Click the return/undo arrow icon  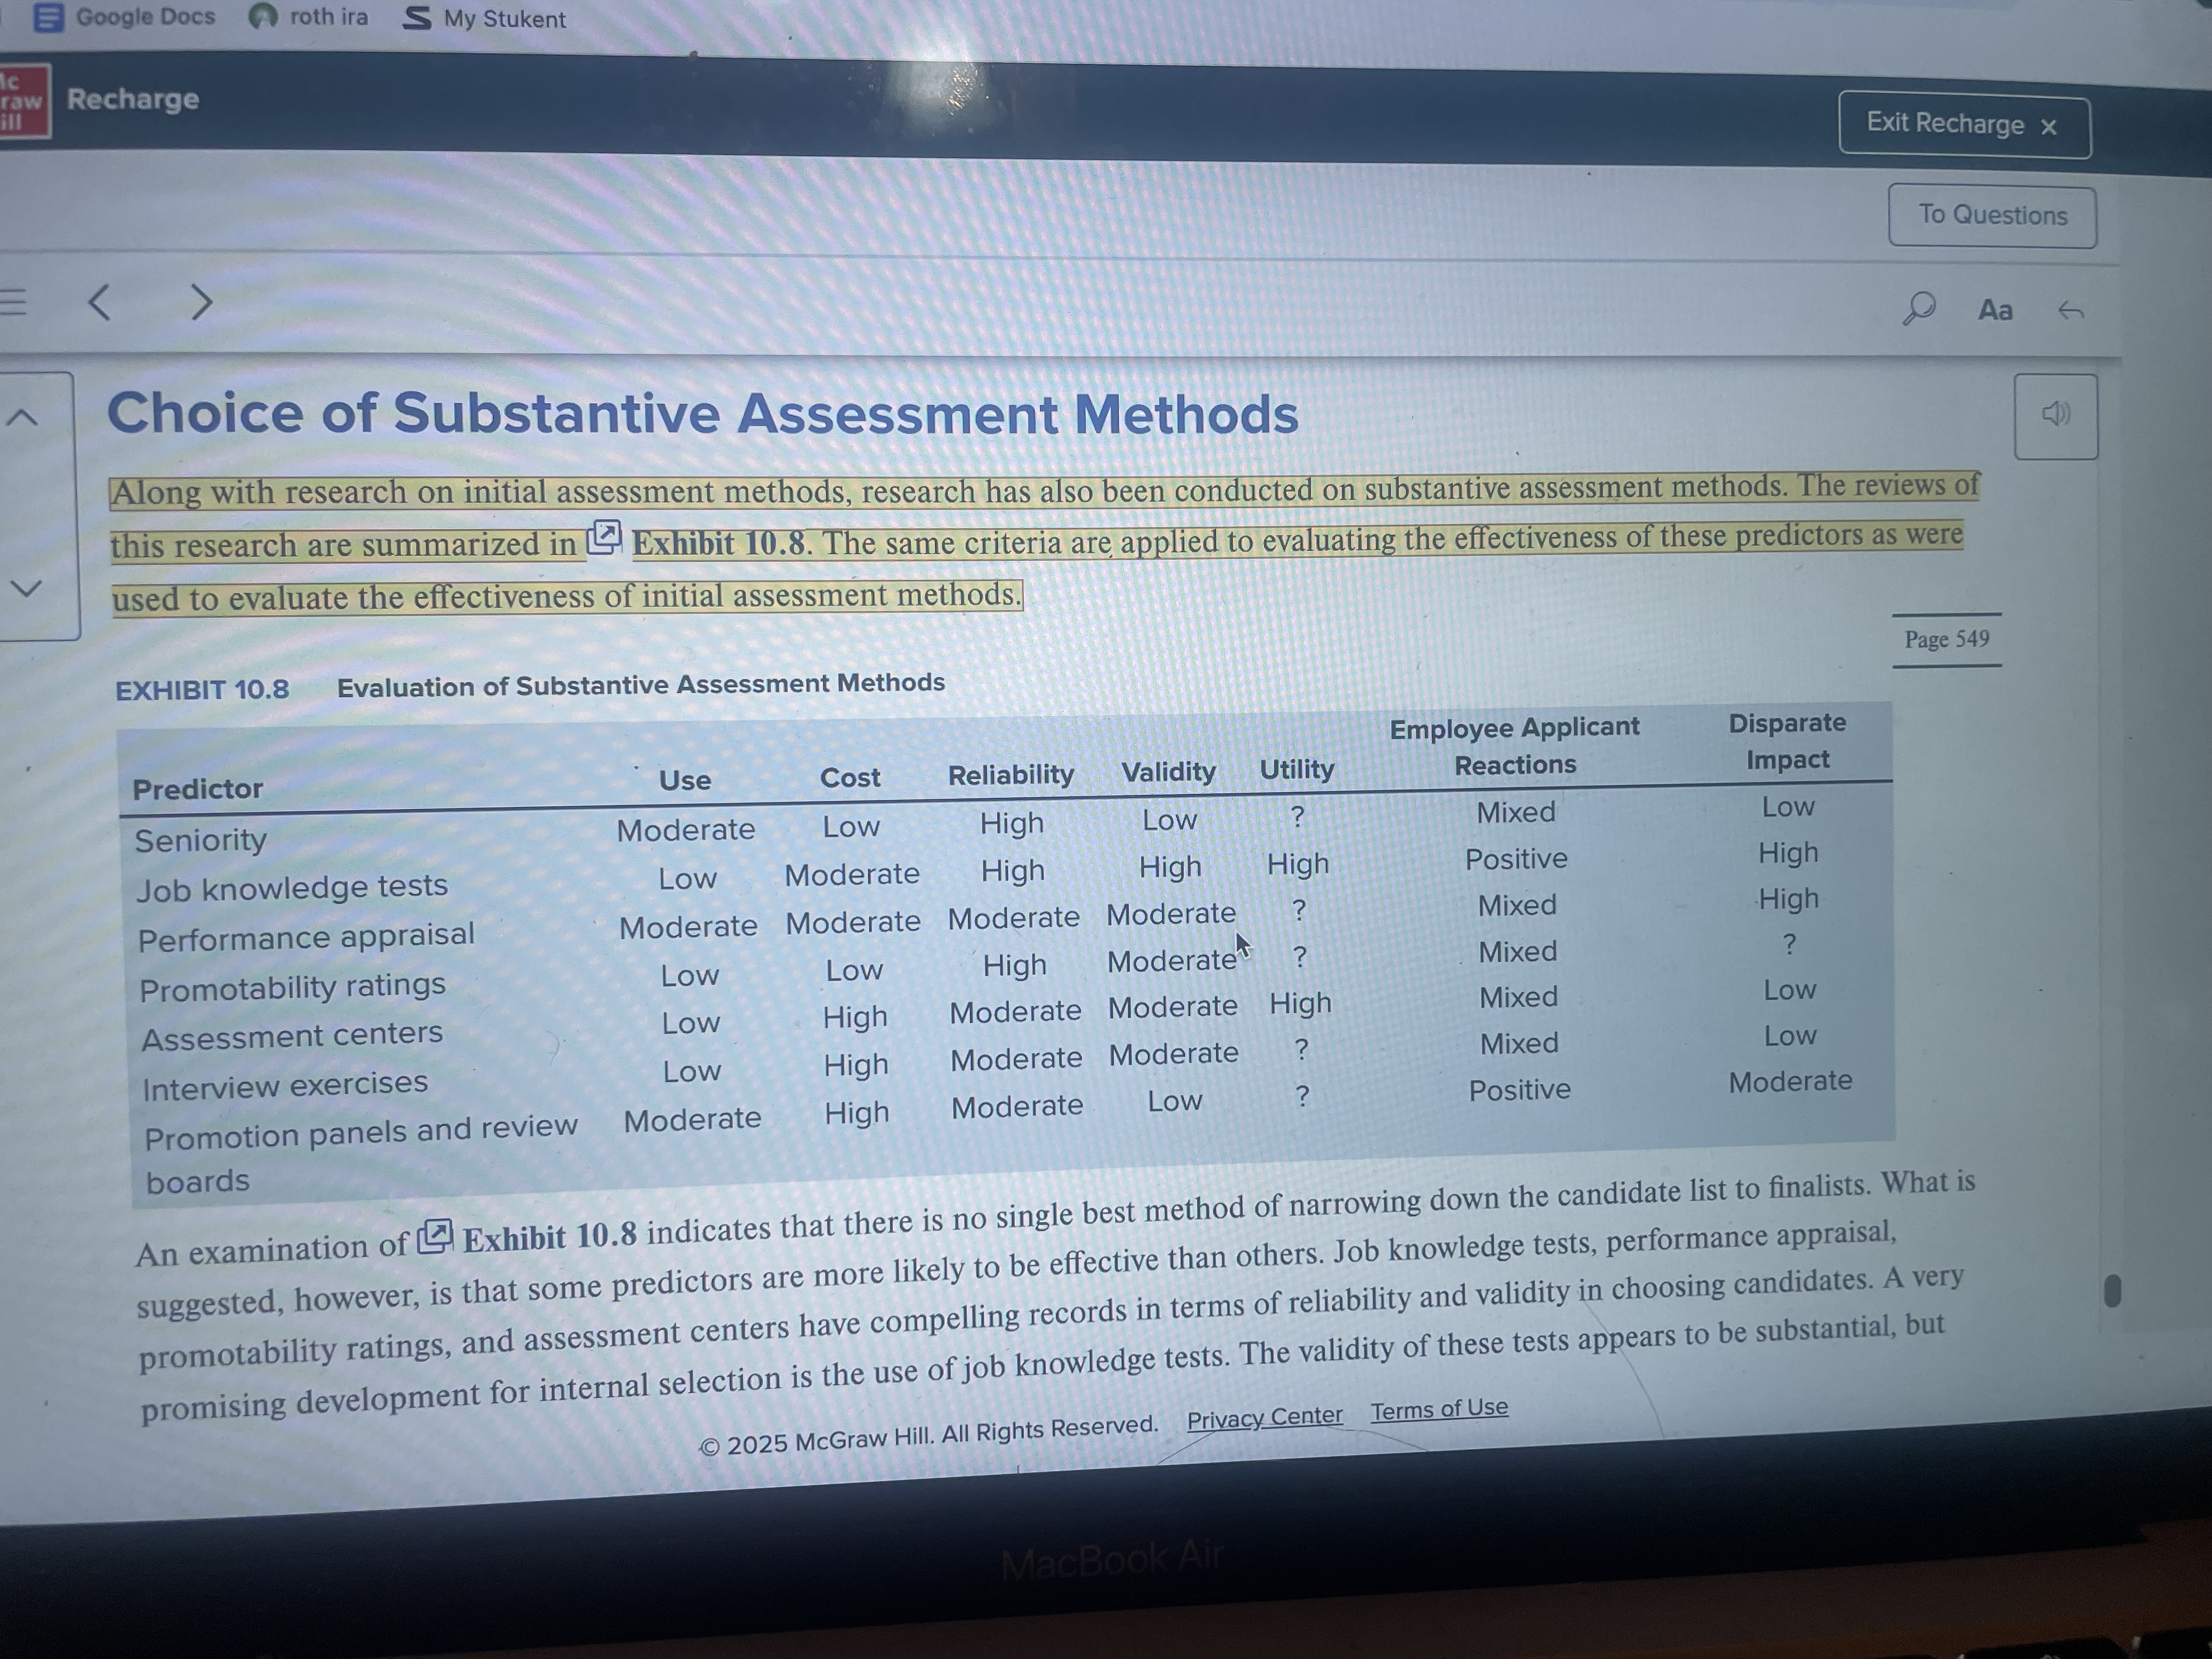click(2072, 311)
